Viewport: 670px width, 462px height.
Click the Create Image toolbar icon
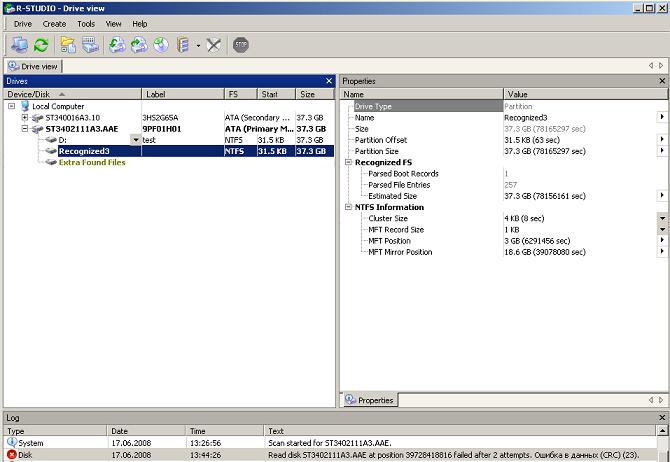coord(139,45)
